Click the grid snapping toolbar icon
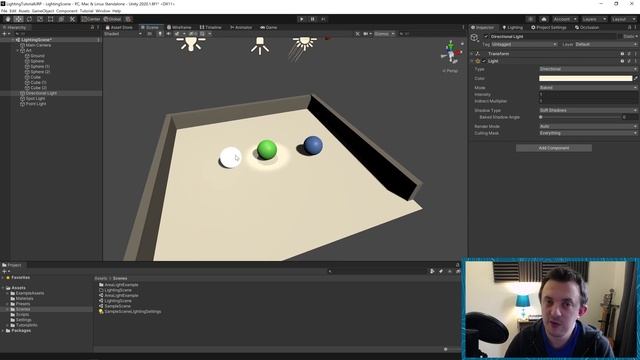Image resolution: width=640 pixels, height=360 pixels. coord(128,19)
